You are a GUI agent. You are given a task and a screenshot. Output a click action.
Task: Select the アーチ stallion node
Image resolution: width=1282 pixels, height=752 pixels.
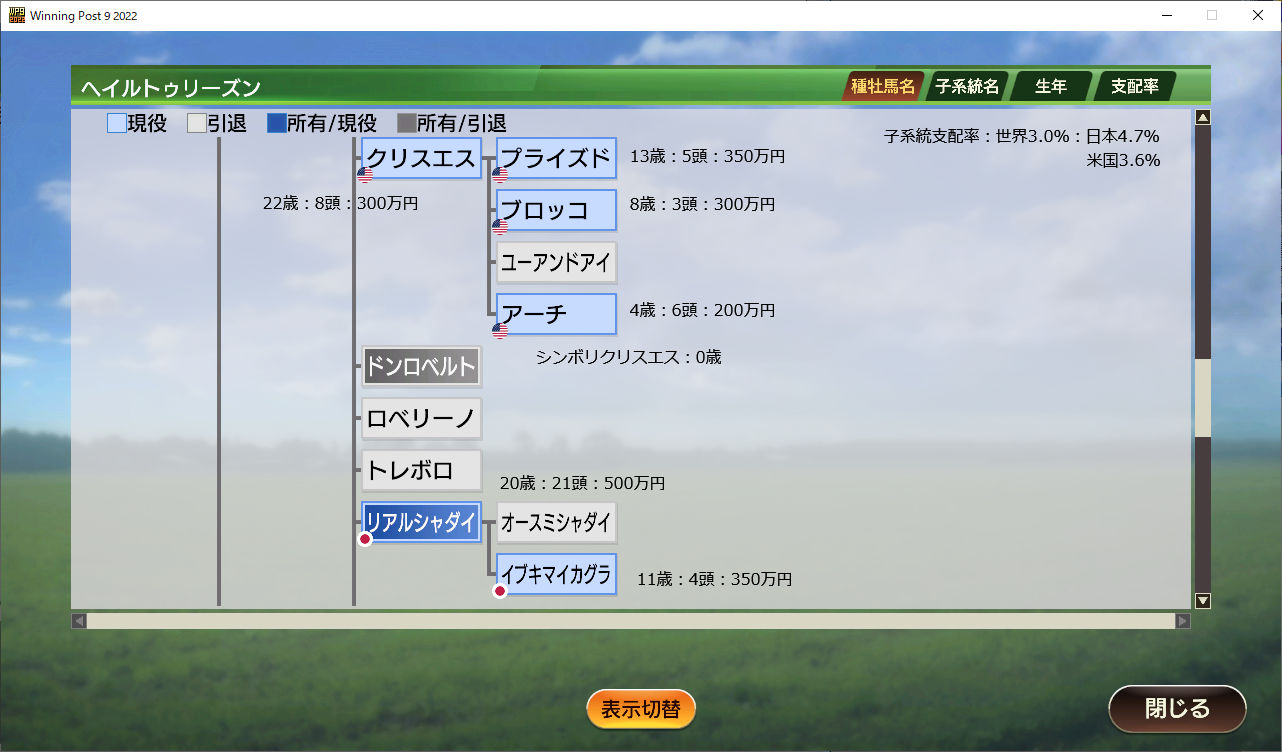(x=556, y=314)
